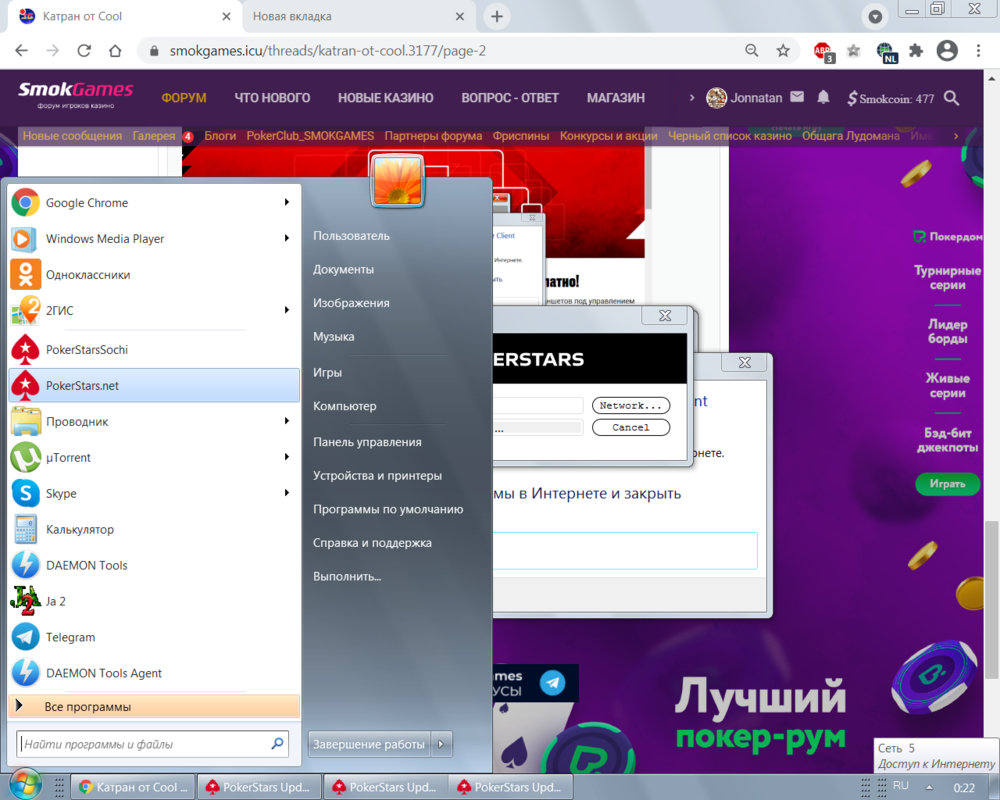
Task: Open shutdown options arrow
Action: pos(441,744)
